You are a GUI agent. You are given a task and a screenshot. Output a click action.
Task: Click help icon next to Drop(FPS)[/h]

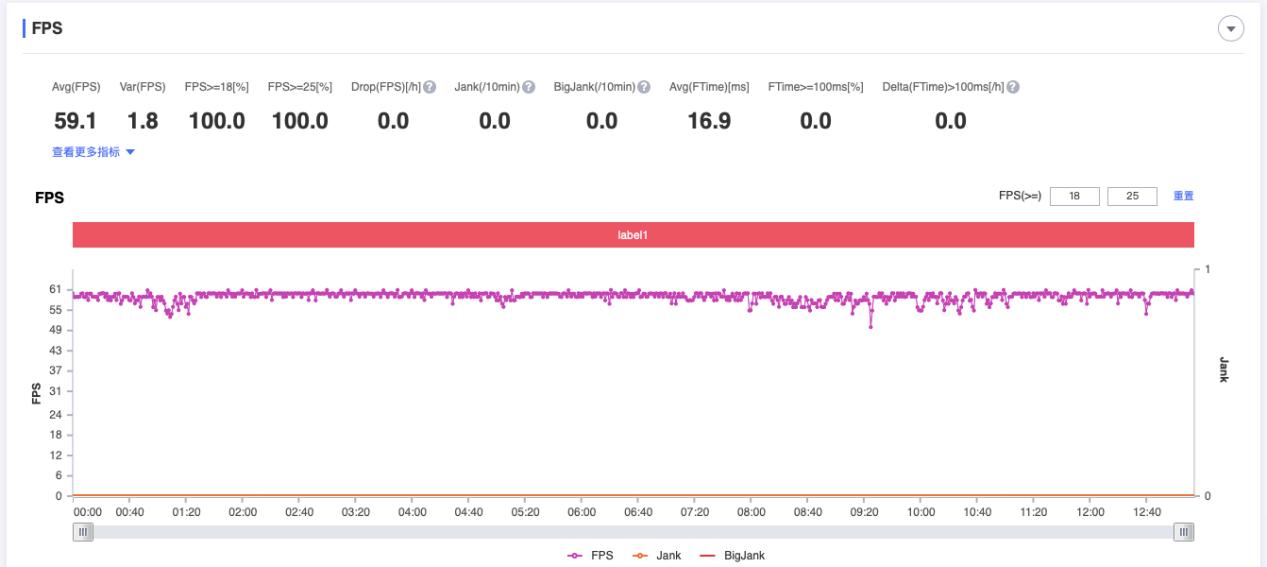click(430, 87)
